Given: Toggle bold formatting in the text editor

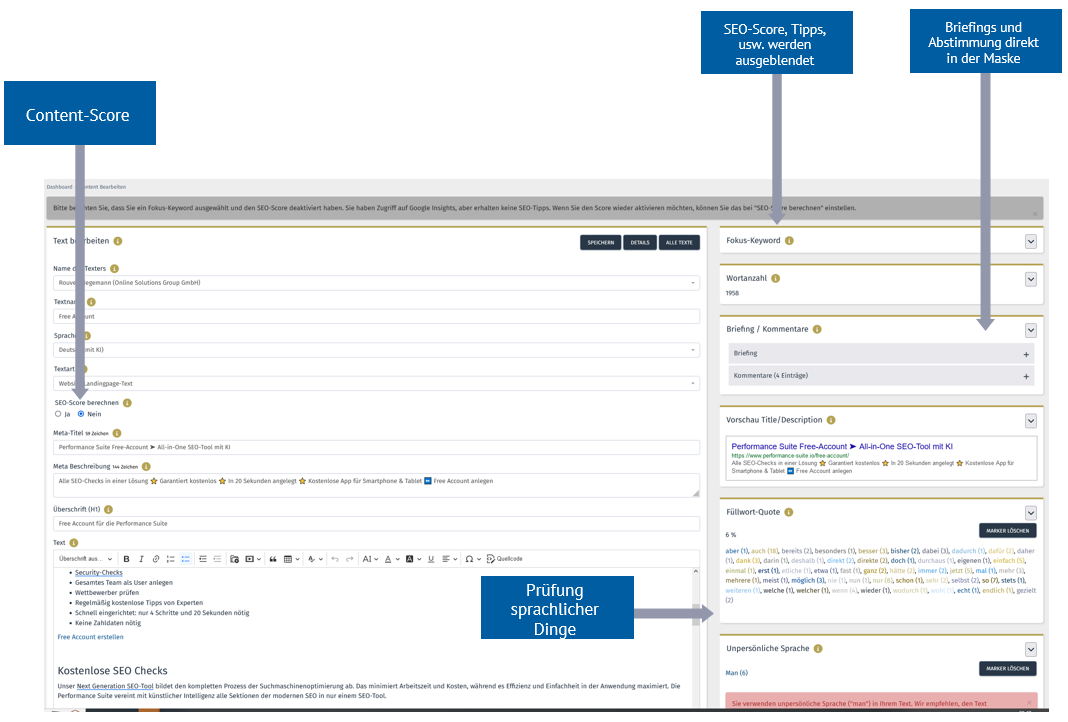Looking at the screenshot, I should (x=127, y=558).
